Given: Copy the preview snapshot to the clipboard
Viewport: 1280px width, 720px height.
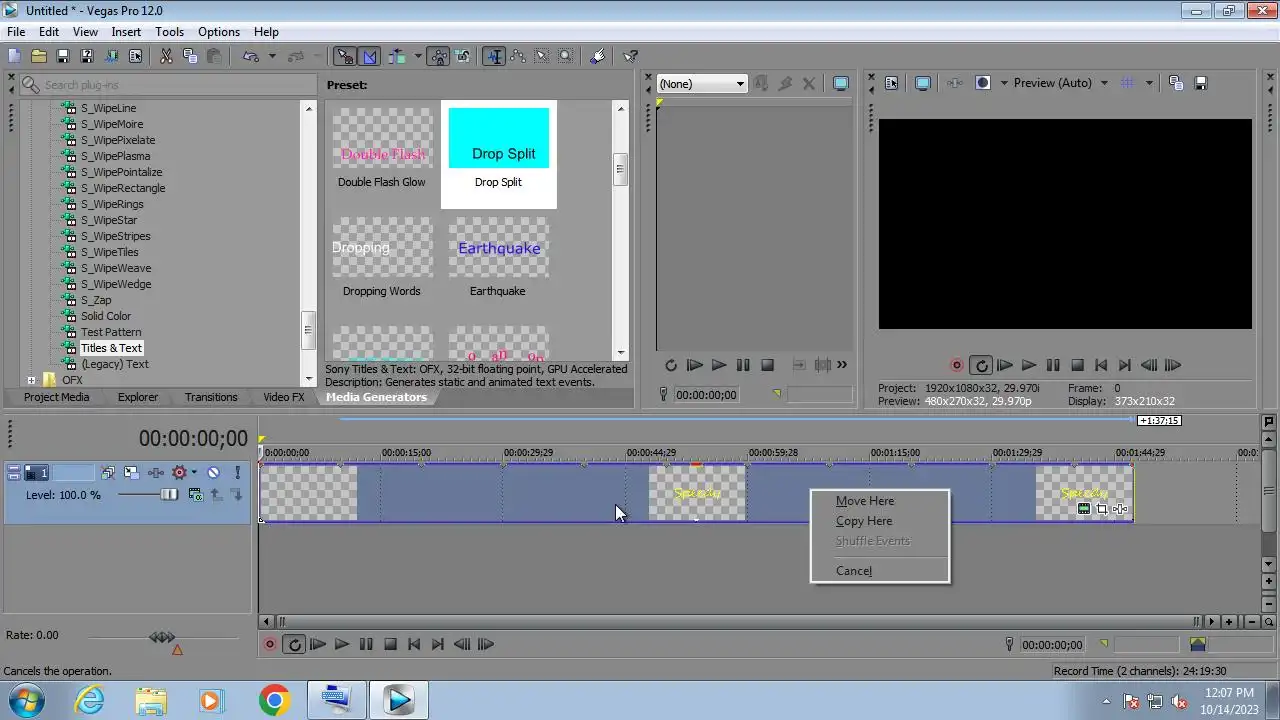Looking at the screenshot, I should (1176, 83).
